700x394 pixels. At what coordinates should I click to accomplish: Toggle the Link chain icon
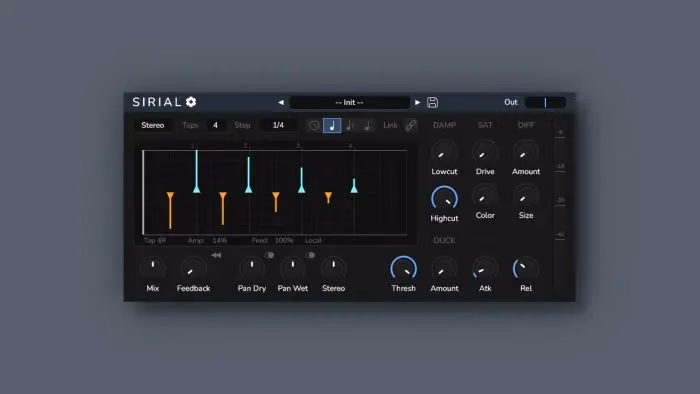point(410,125)
